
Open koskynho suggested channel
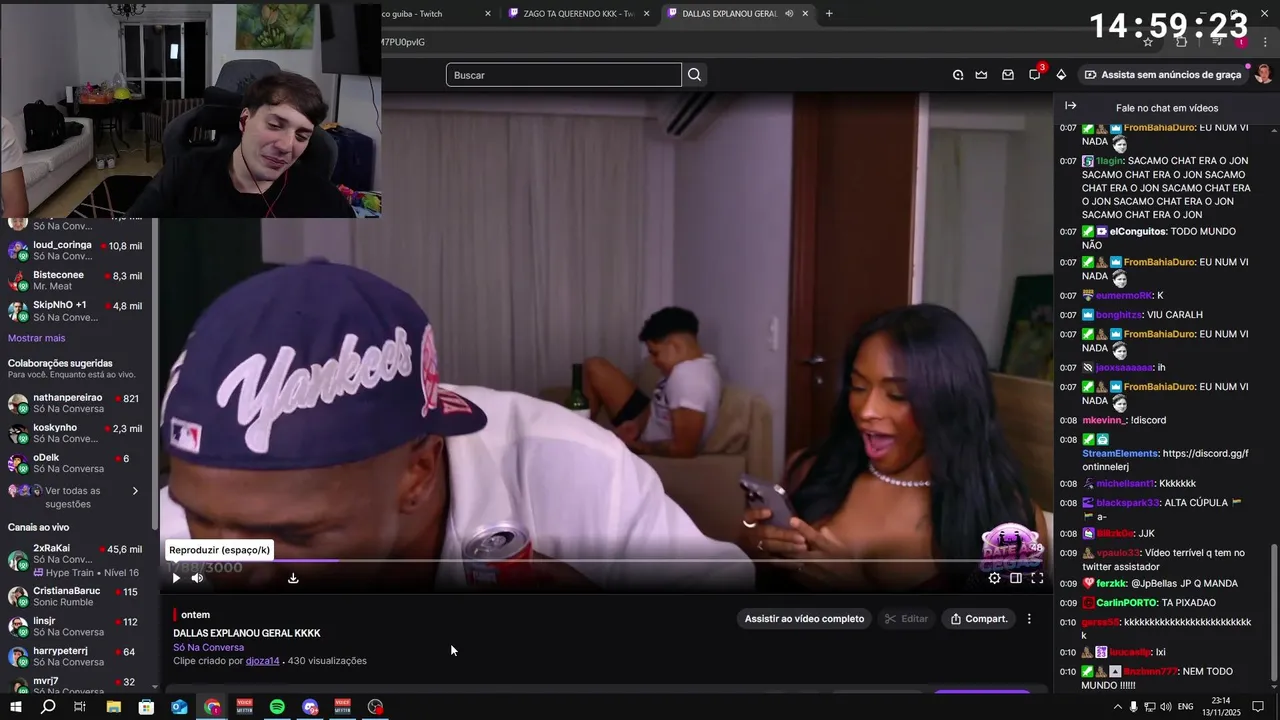coord(75,433)
